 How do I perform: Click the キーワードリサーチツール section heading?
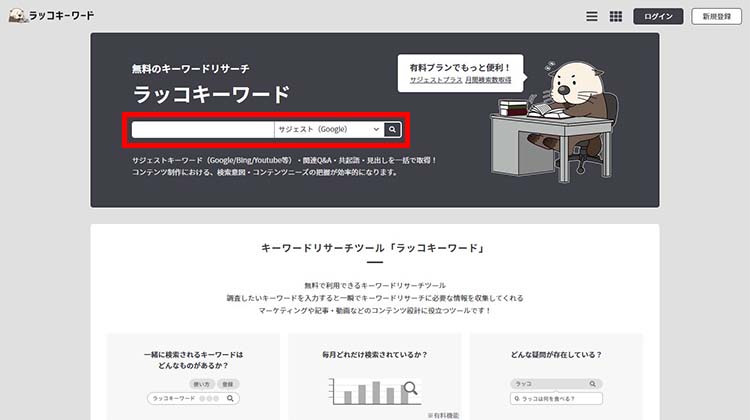(375, 248)
